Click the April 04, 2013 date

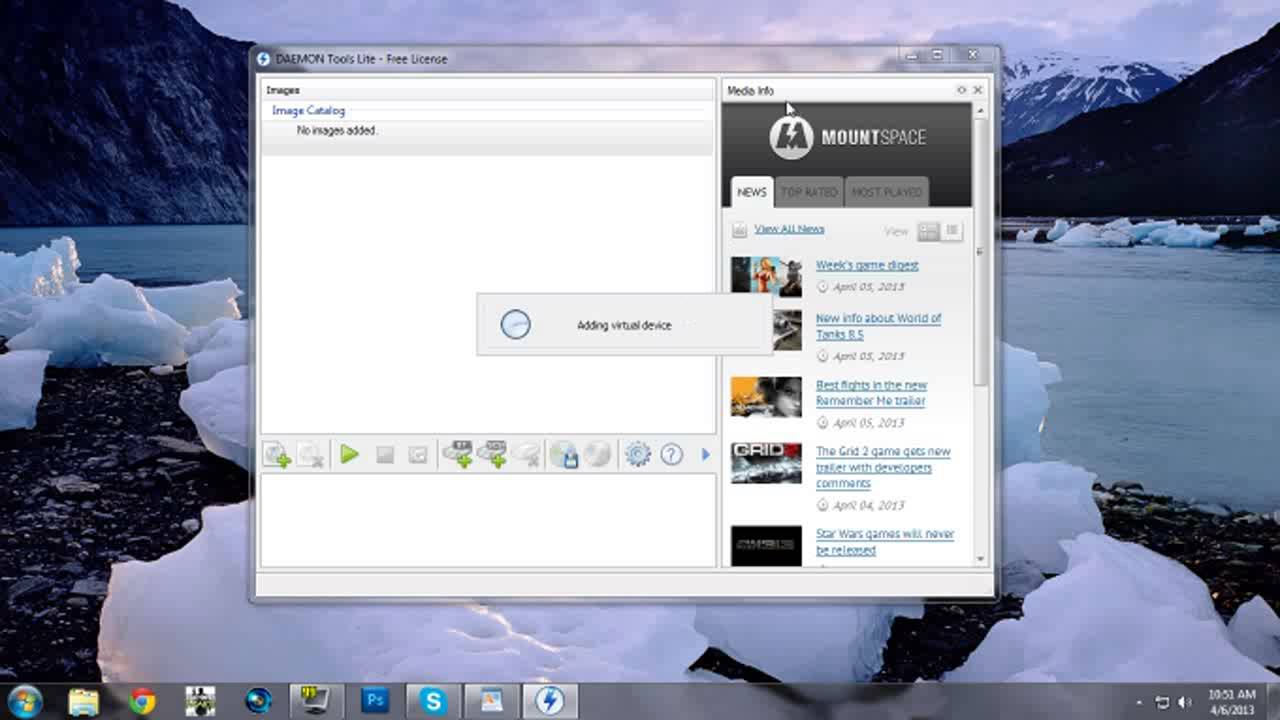click(868, 505)
